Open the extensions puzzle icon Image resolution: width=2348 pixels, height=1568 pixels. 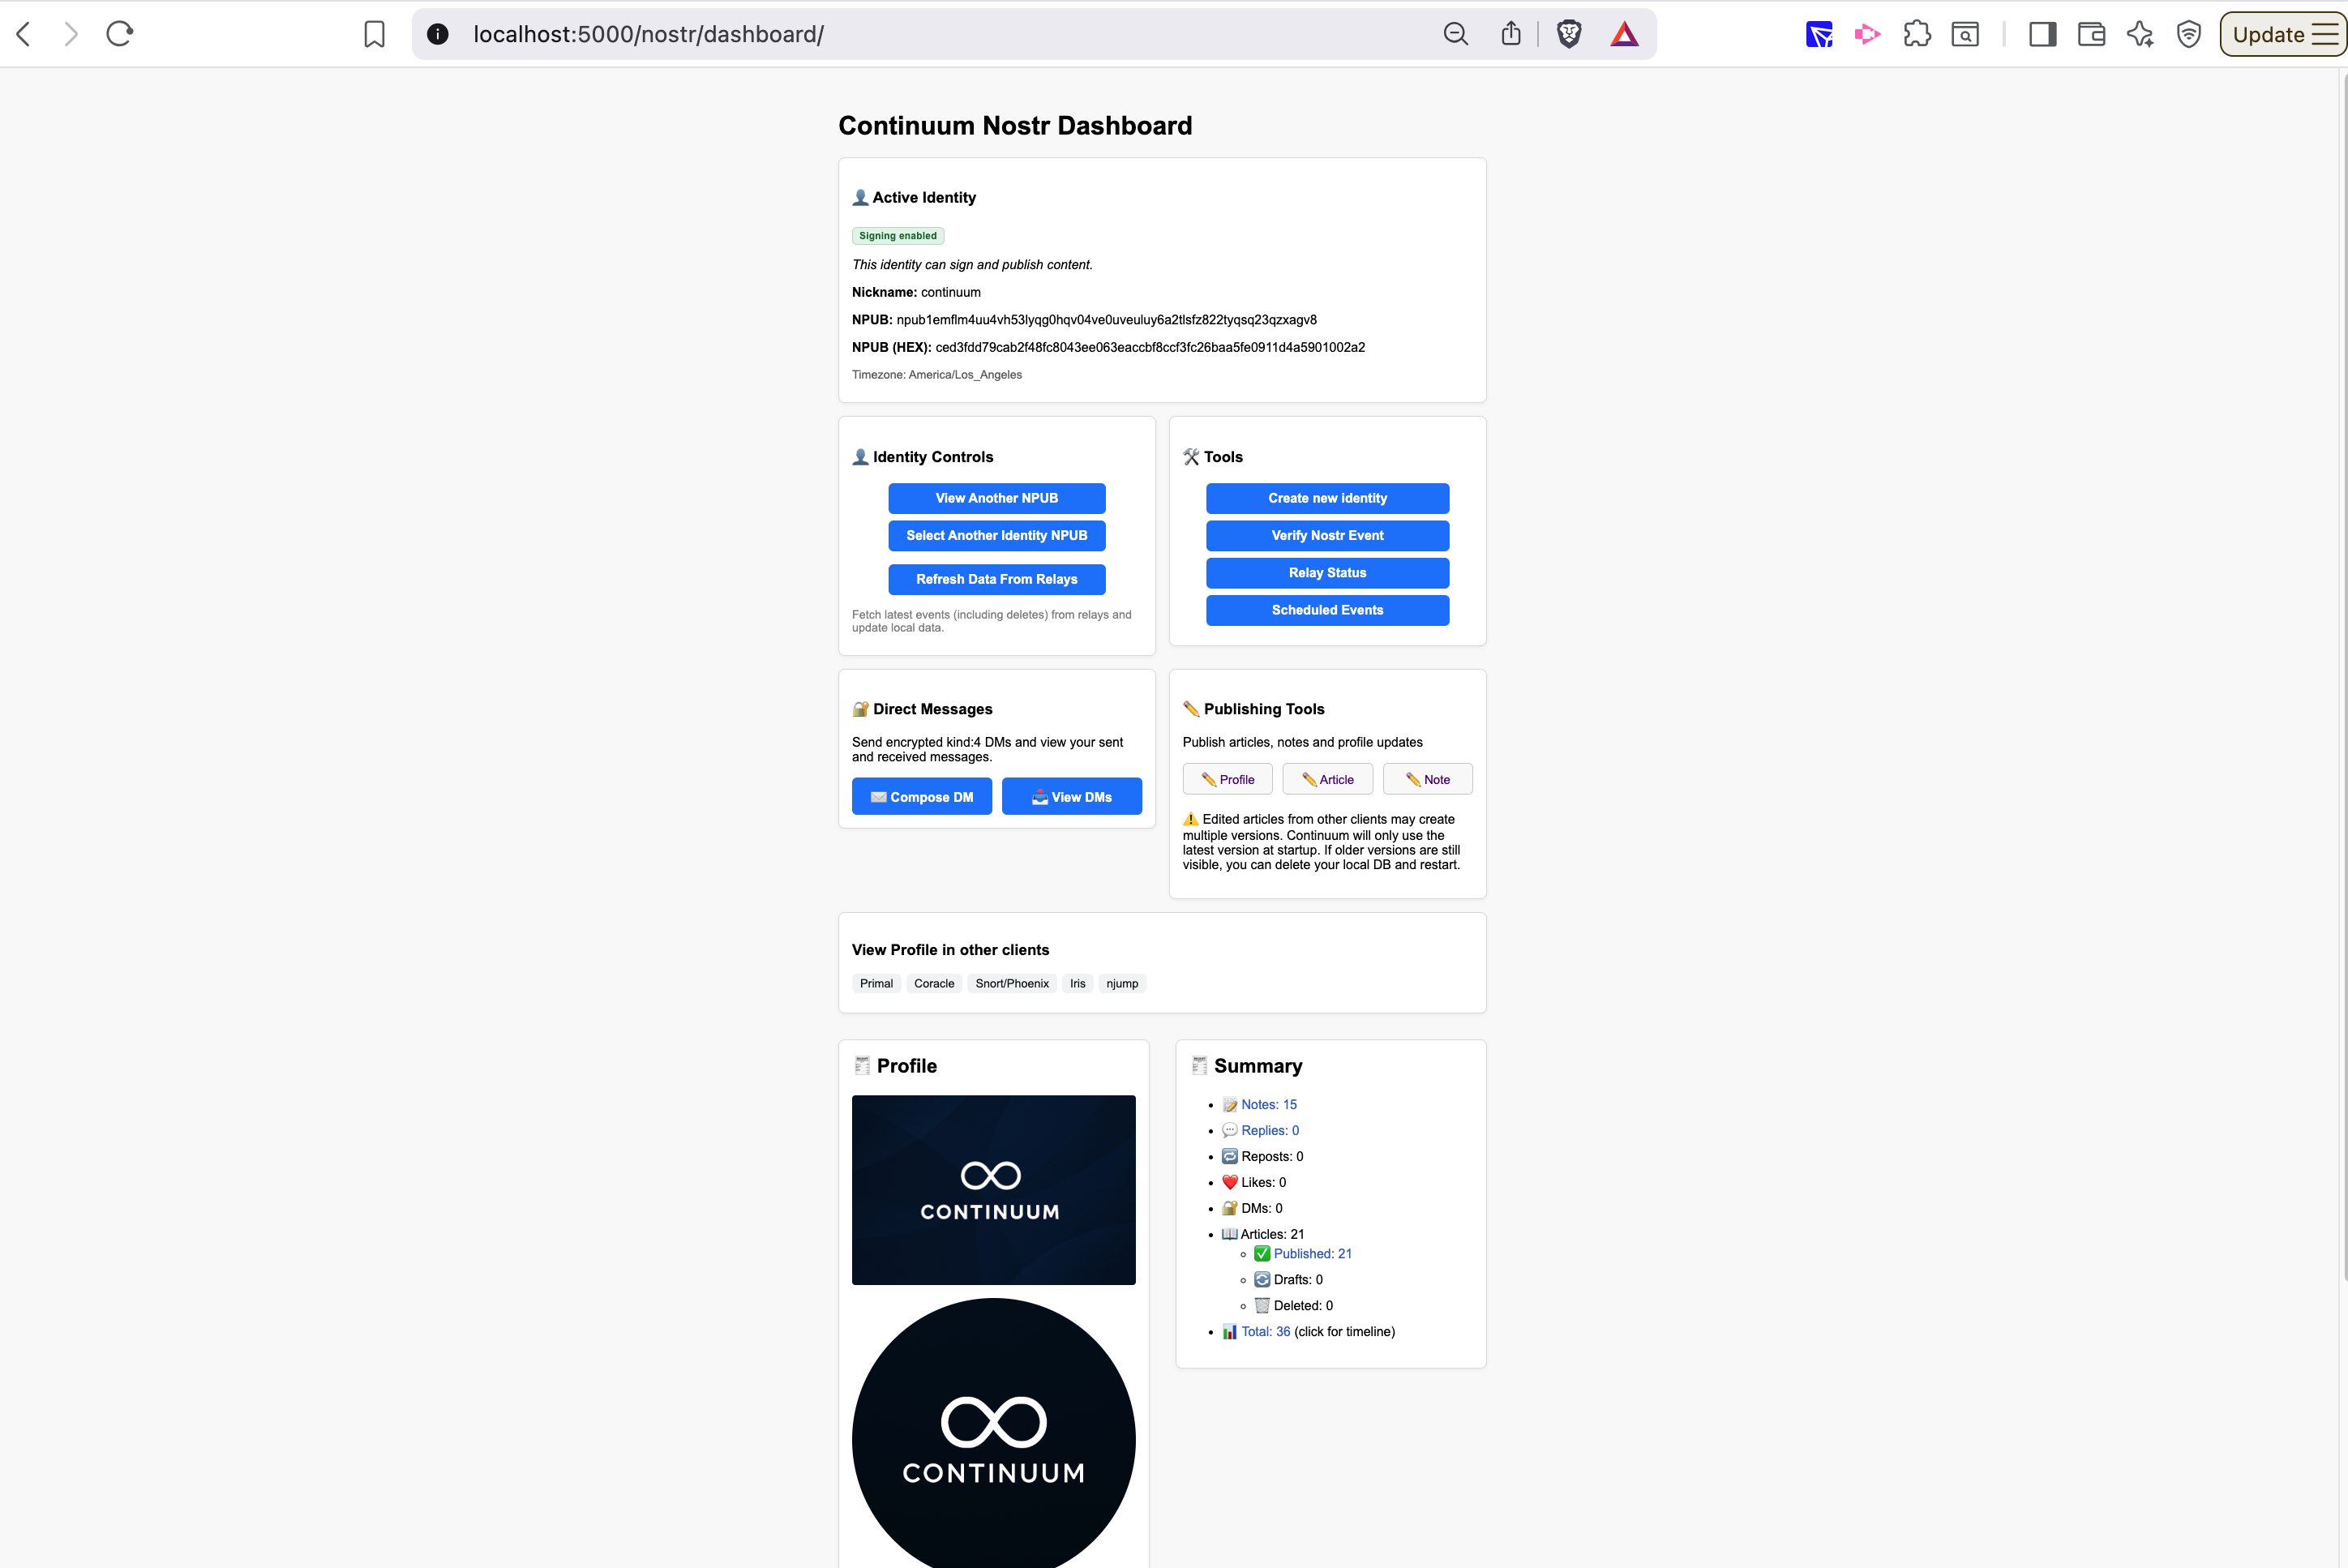(x=1916, y=34)
